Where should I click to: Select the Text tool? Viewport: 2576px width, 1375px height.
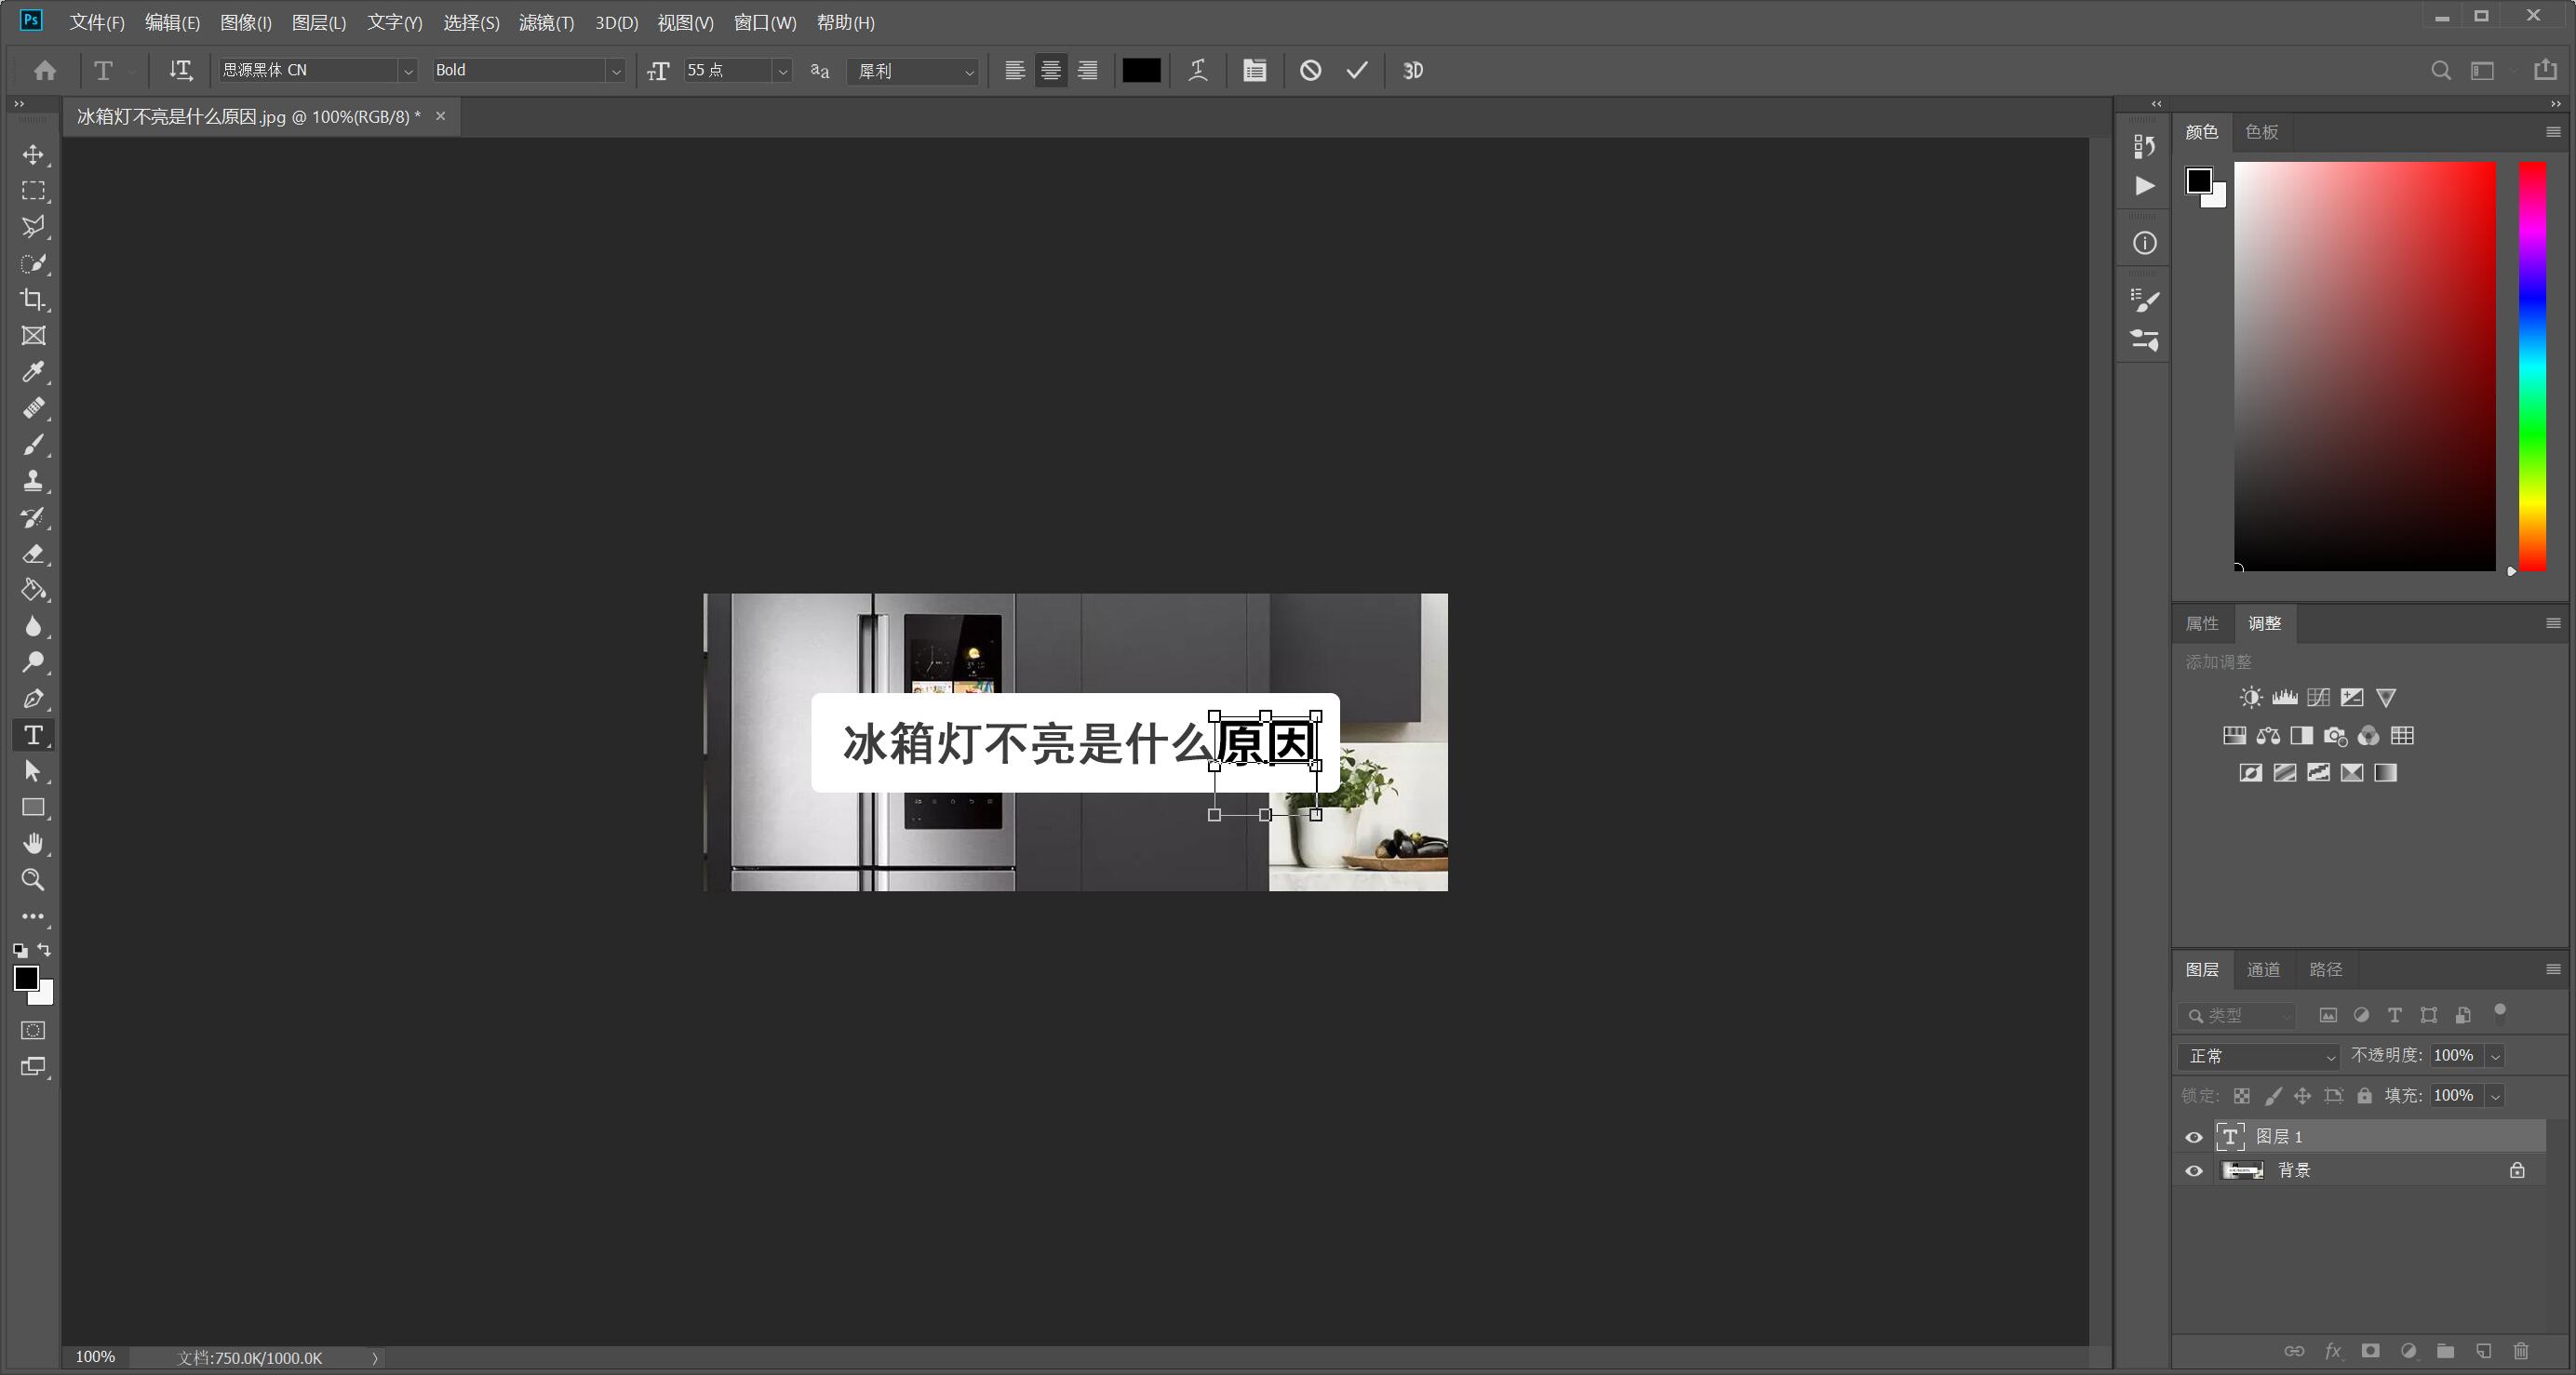(x=33, y=736)
